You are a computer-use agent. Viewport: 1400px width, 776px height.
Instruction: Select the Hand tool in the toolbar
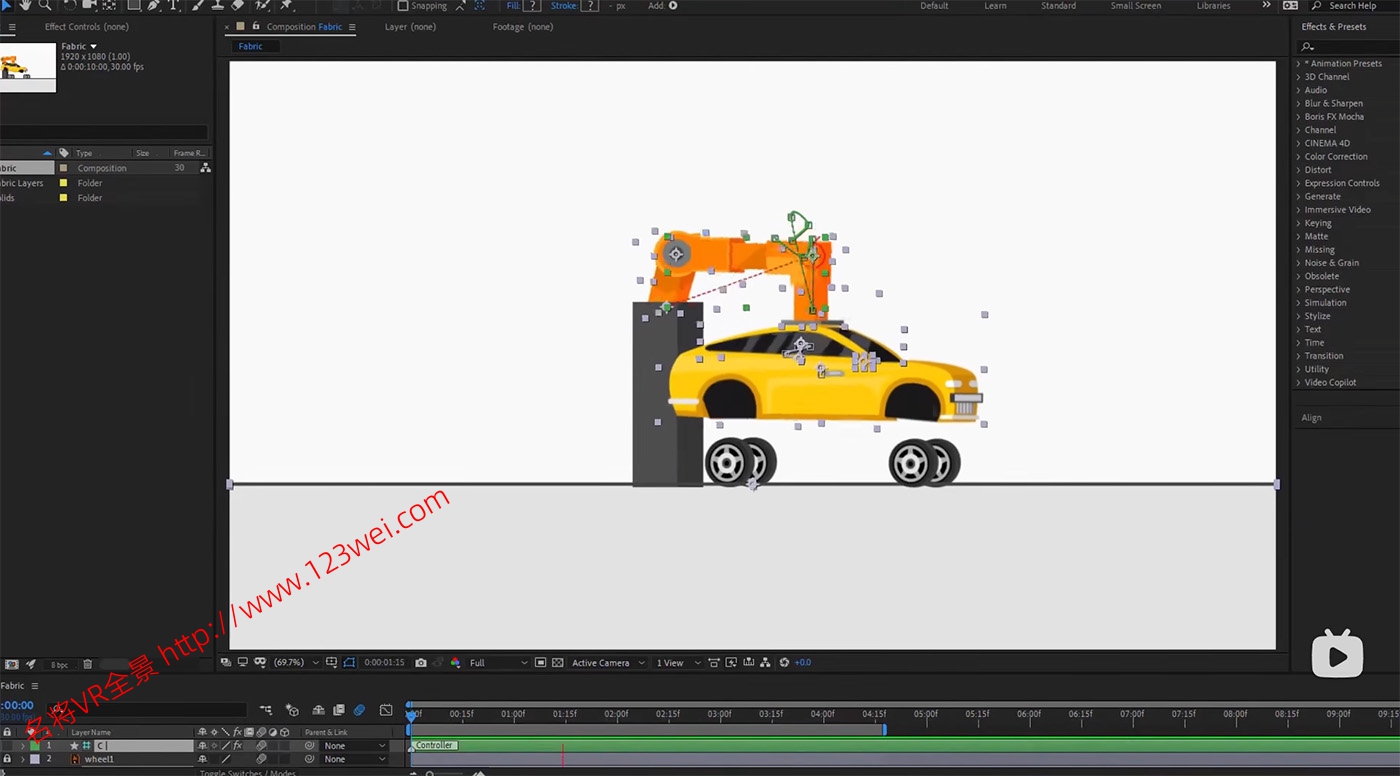coord(25,6)
